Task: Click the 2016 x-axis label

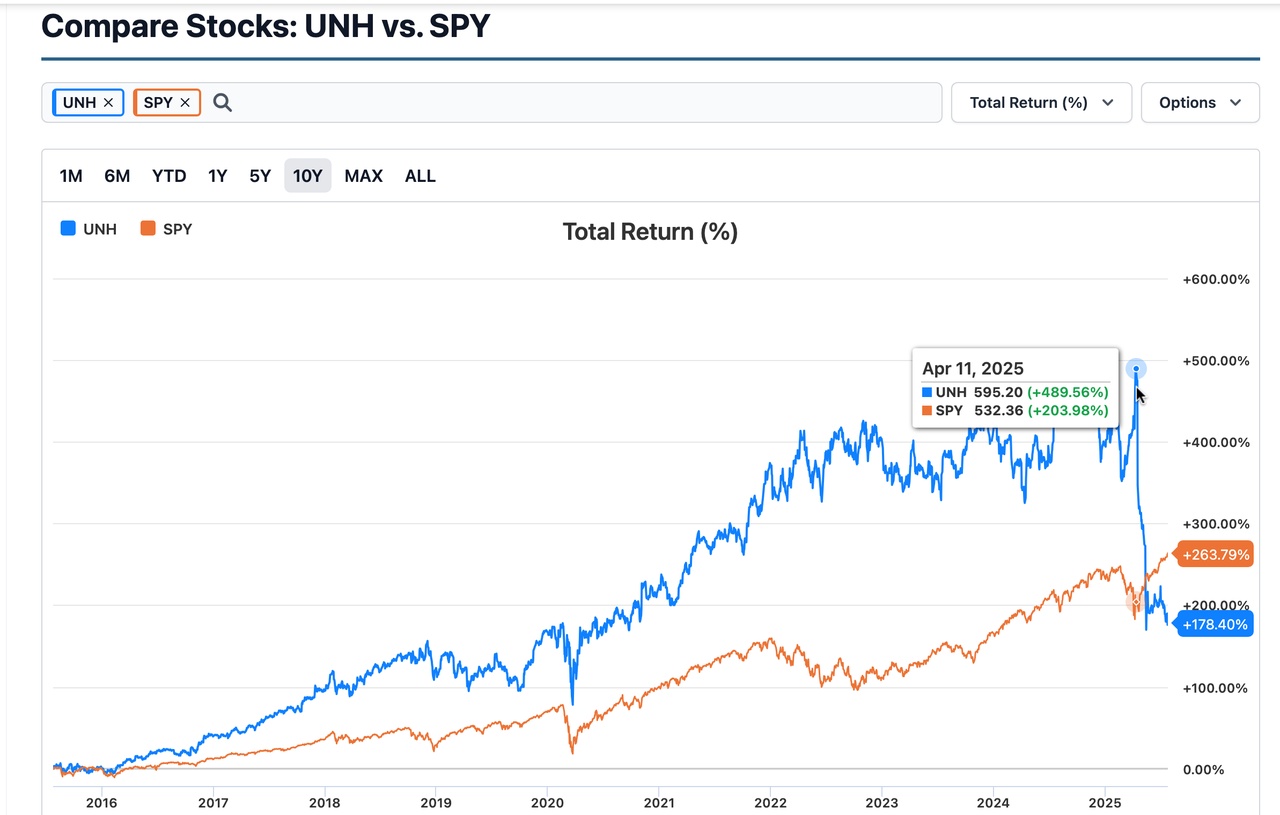Action: (101, 802)
